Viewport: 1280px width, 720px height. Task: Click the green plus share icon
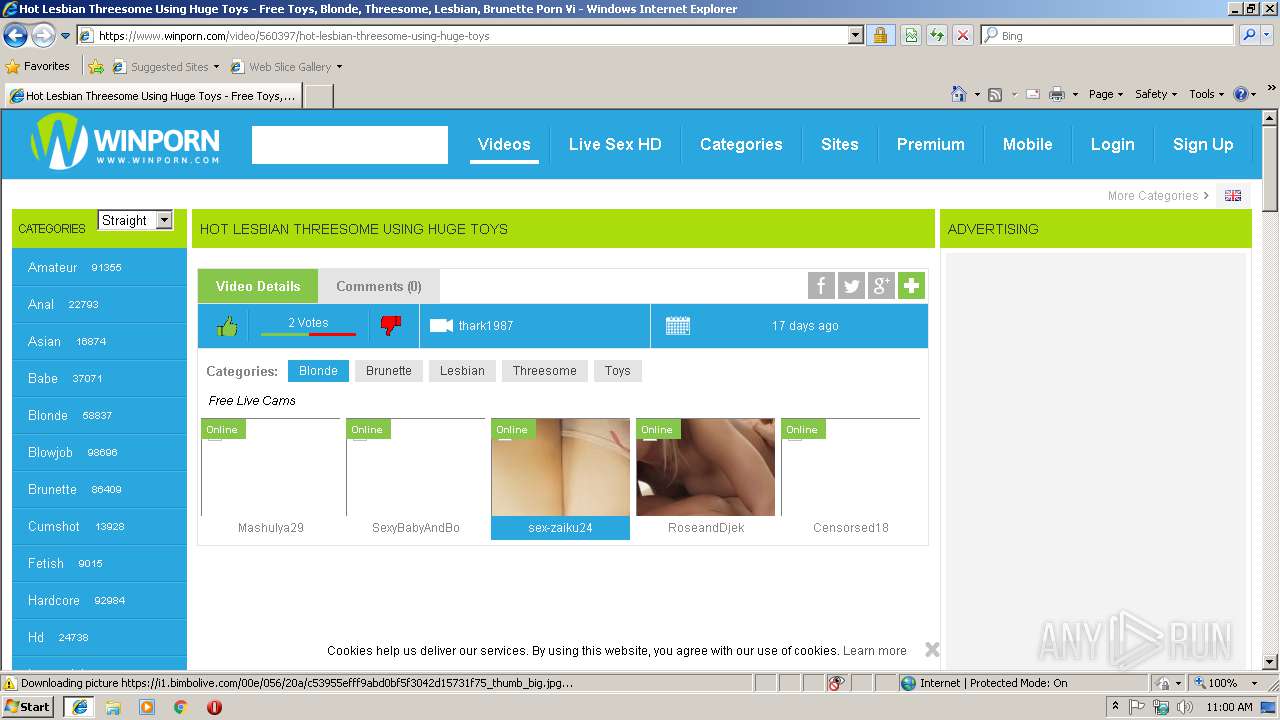(911, 286)
